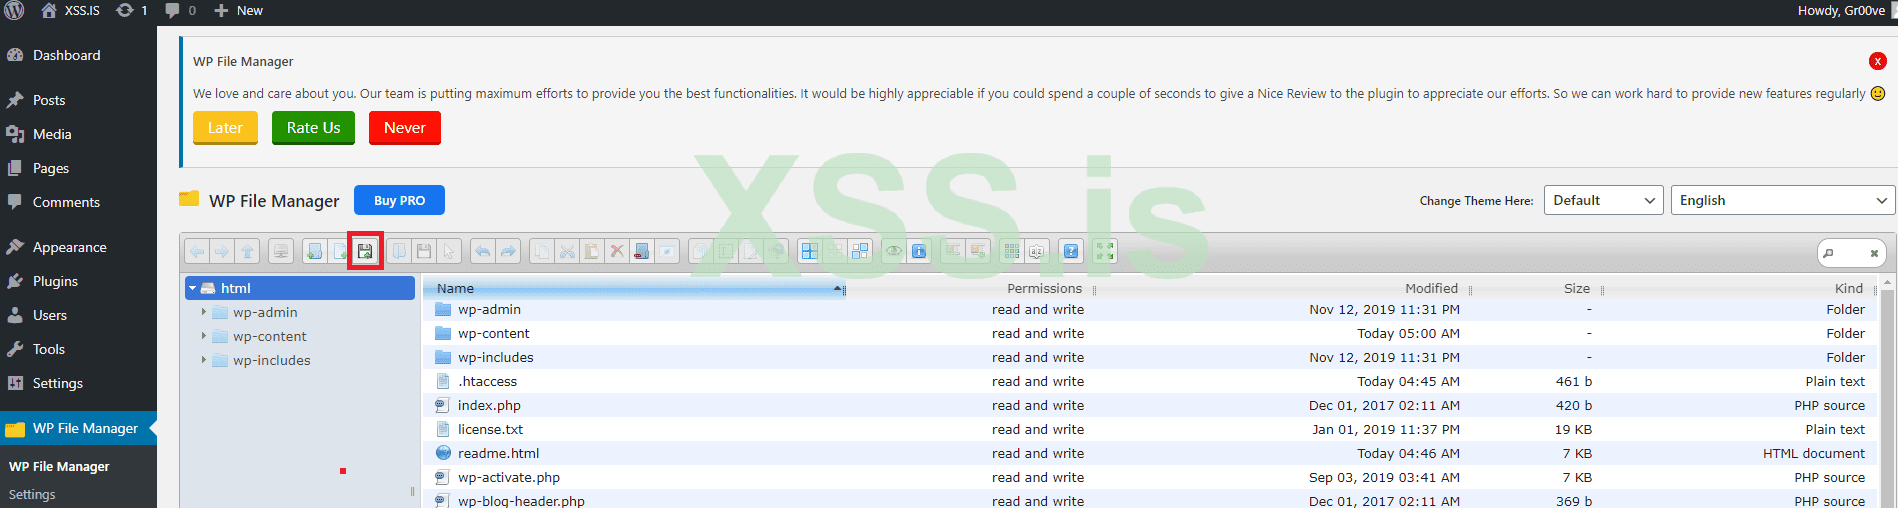Click the copy icon in toolbar
Image resolution: width=1898 pixels, height=508 pixels.
[x=541, y=251]
